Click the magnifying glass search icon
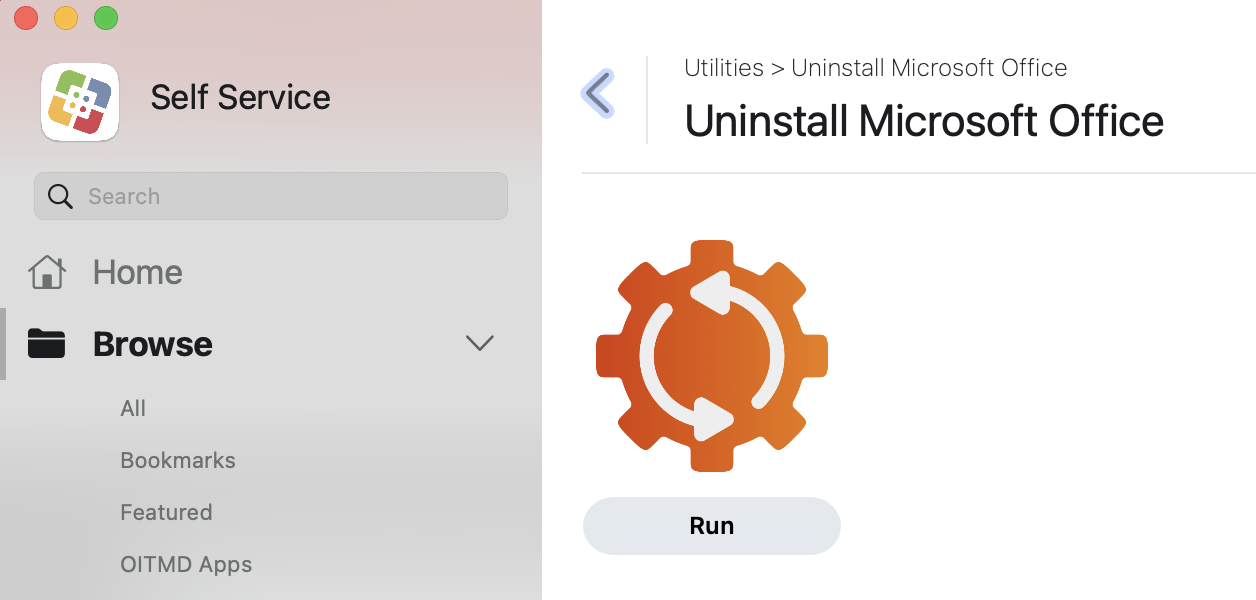 click(60, 196)
